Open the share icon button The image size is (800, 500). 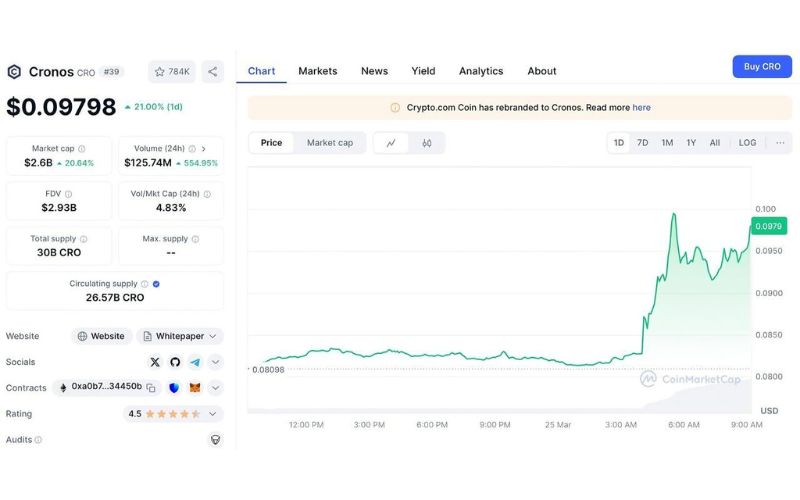[213, 72]
